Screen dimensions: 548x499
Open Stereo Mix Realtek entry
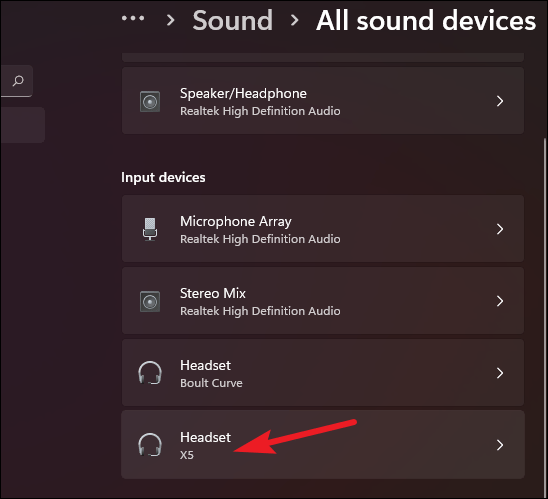323,301
